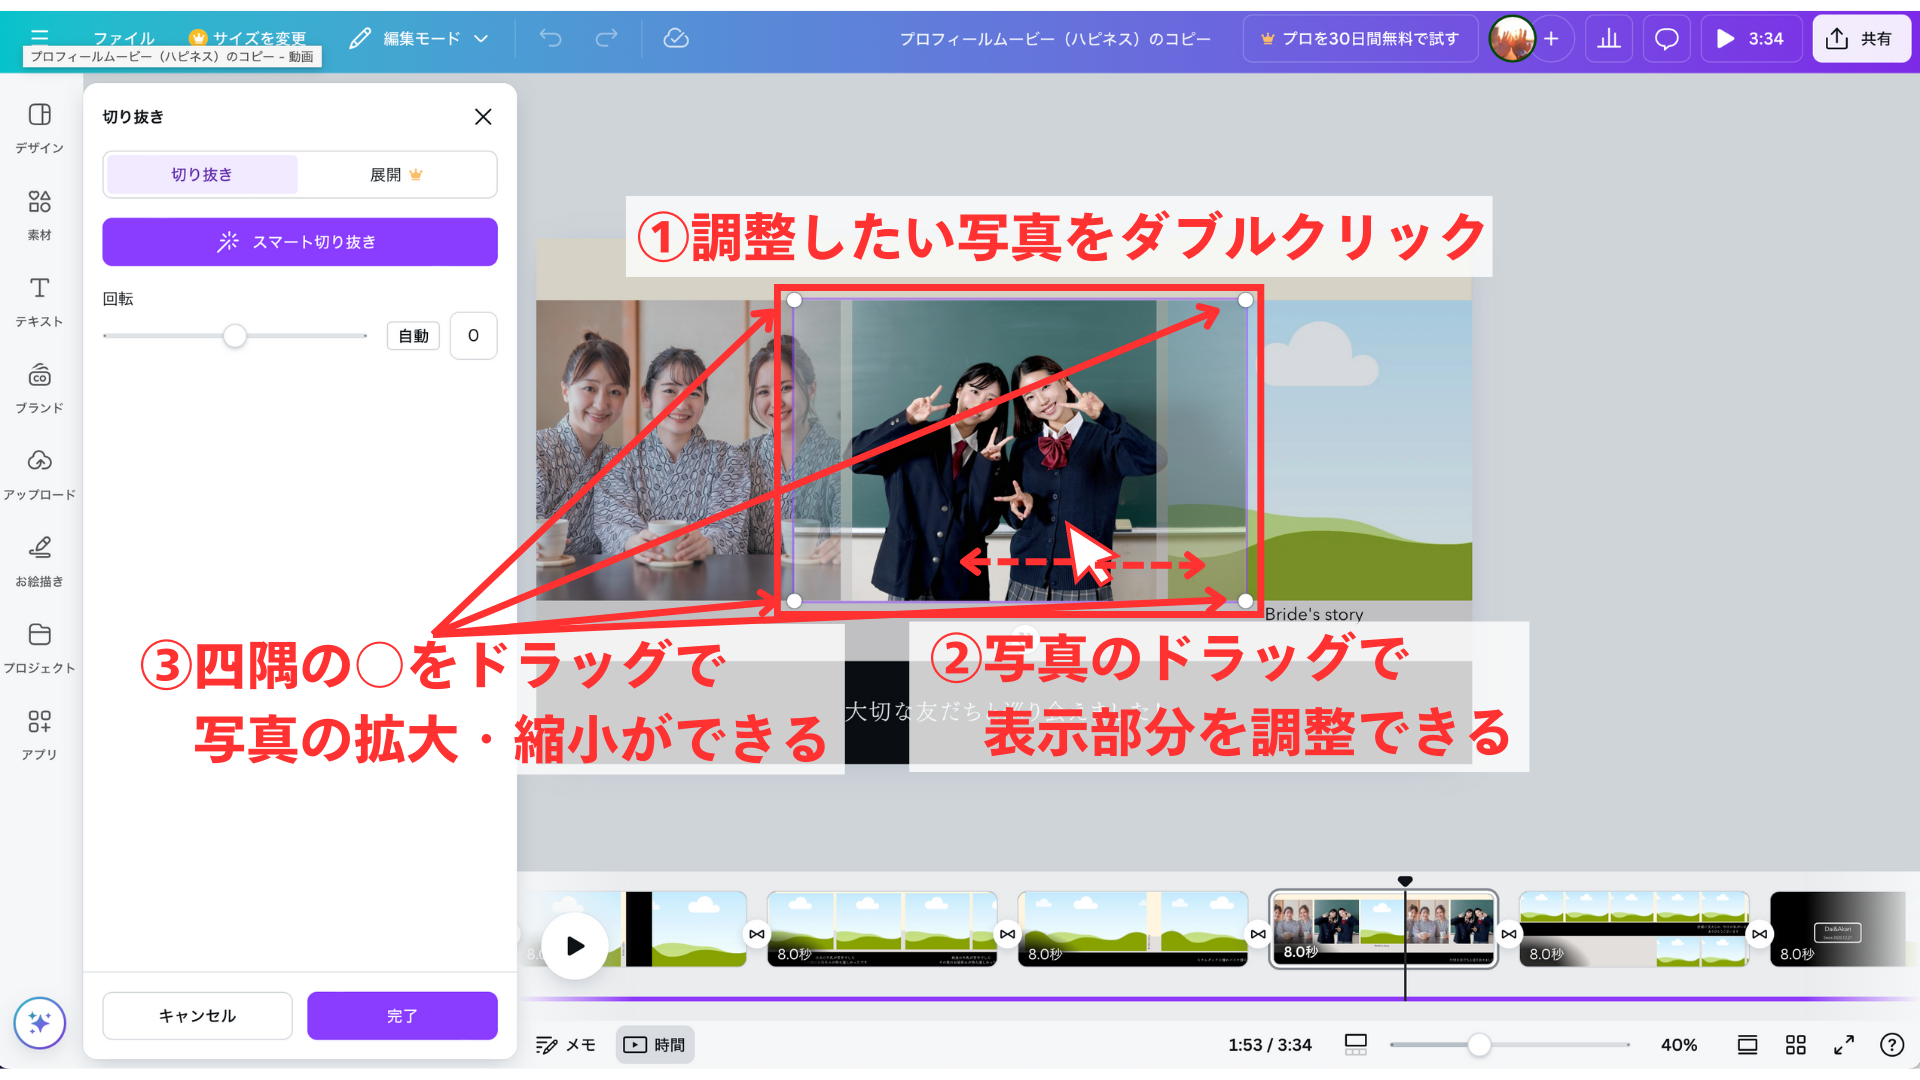This screenshot has width=1920, height=1080.
Task: Select the selected people-photo scene thumbnail
Action: click(x=1383, y=929)
